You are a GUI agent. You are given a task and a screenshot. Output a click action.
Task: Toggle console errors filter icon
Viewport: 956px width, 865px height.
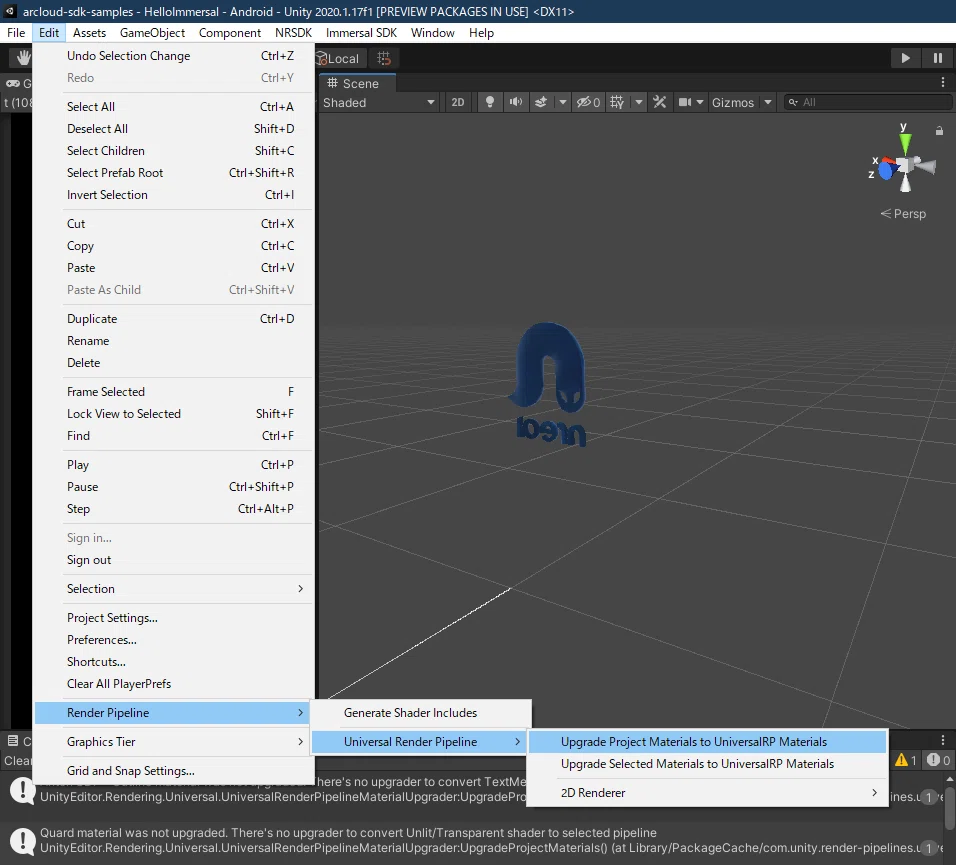[x=938, y=760]
